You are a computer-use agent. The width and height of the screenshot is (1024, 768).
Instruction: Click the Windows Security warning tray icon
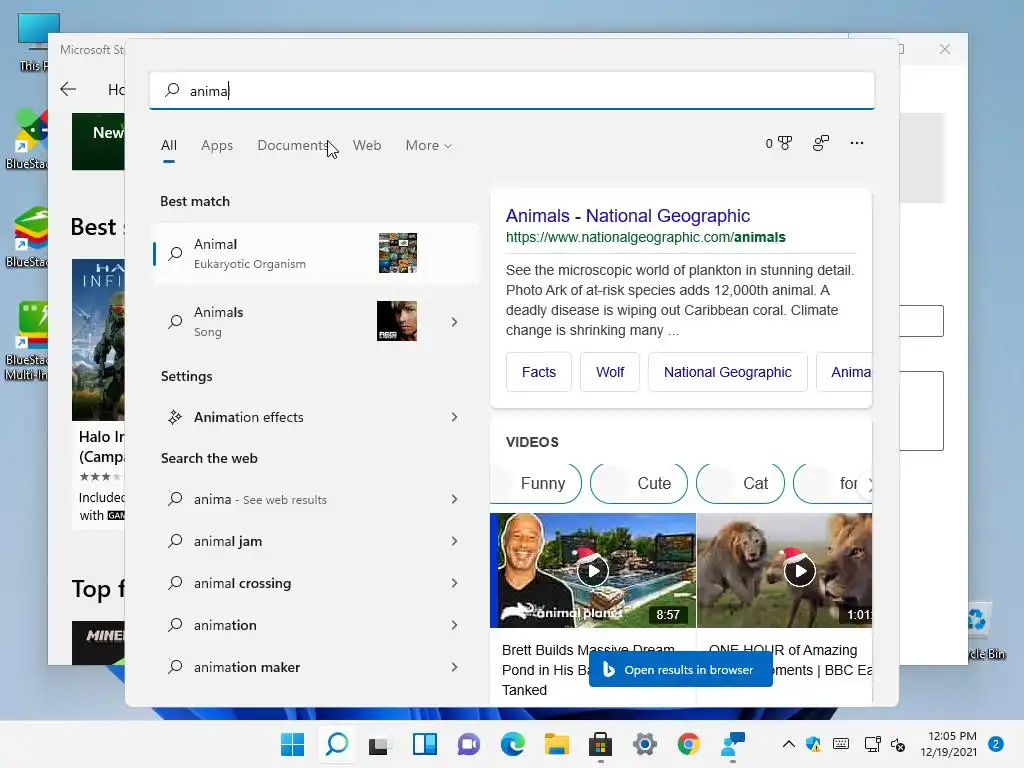click(x=814, y=744)
